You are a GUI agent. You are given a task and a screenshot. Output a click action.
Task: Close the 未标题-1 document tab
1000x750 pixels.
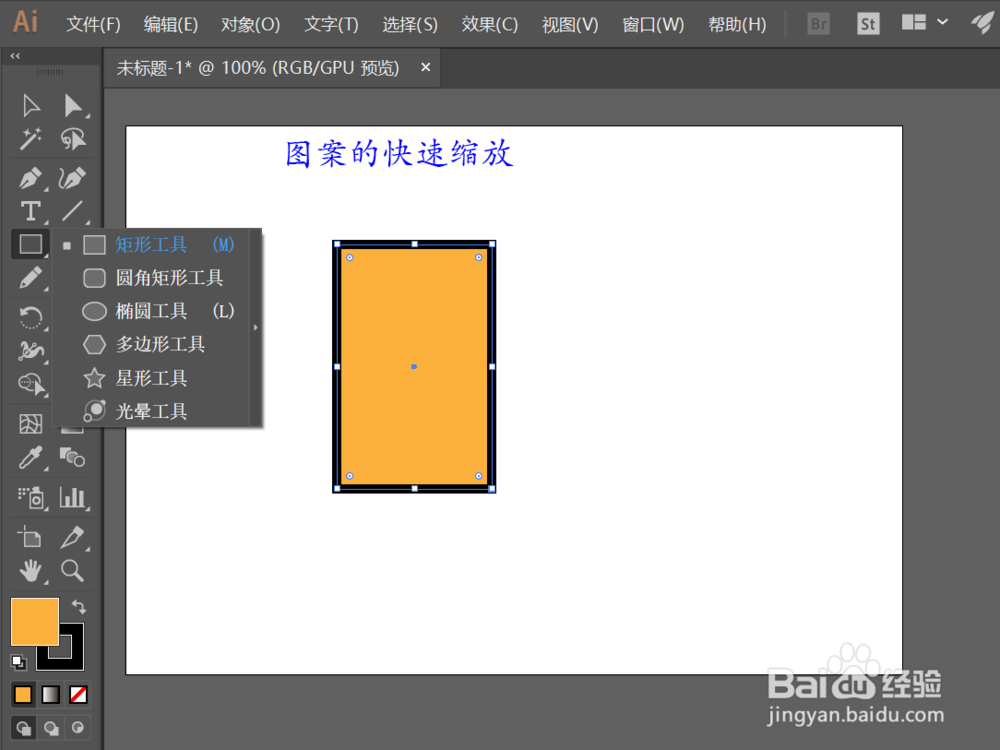point(425,67)
